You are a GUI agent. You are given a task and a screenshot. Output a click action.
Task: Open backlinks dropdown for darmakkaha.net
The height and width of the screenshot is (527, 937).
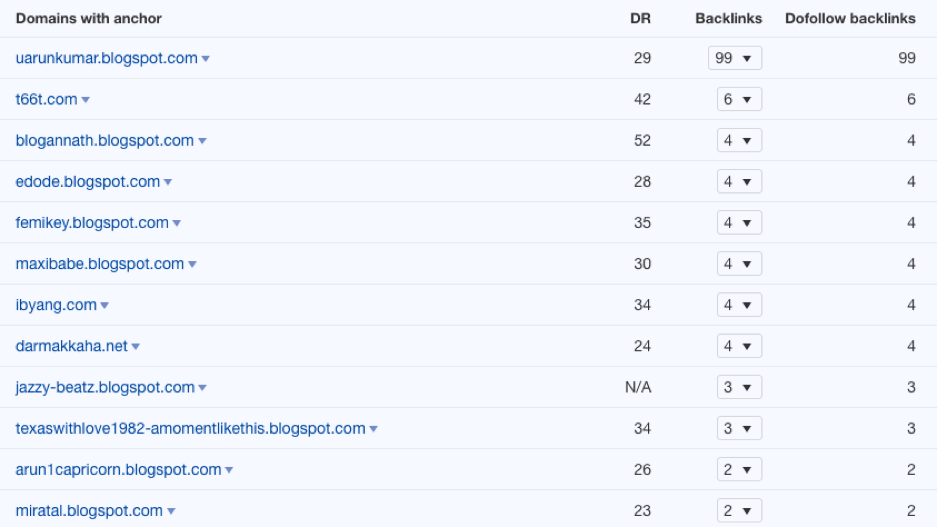tap(739, 346)
